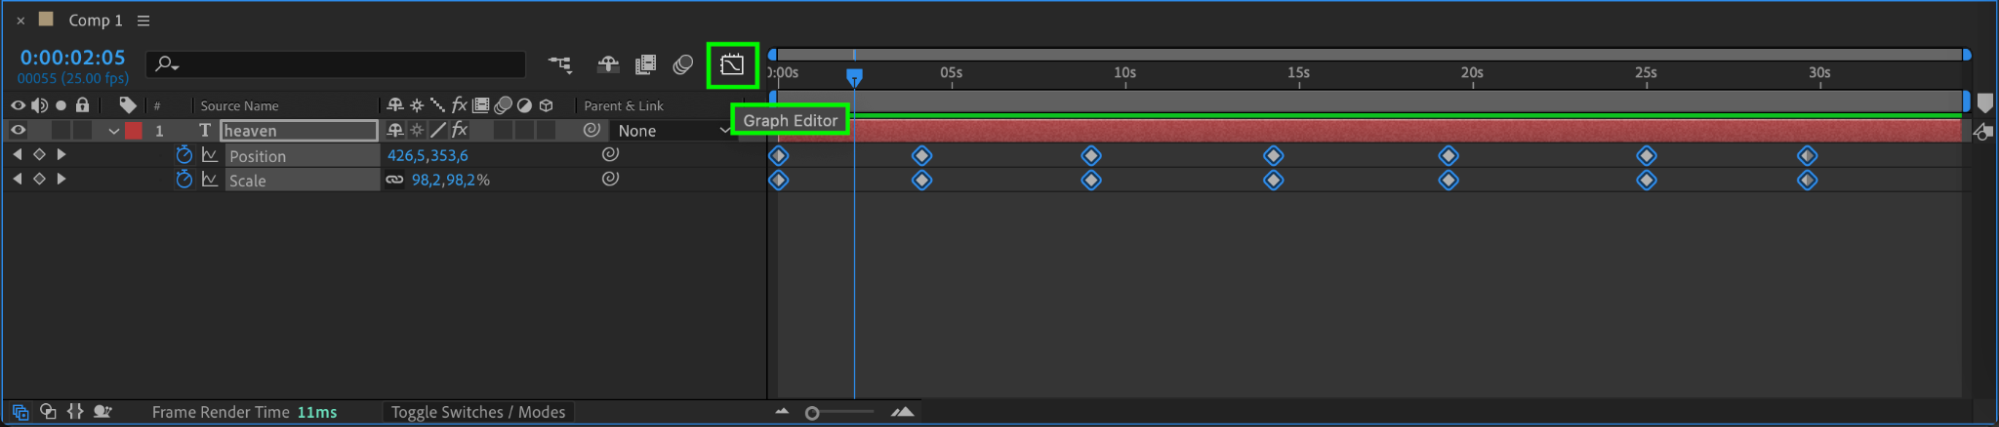Click Toggle Switches / Modes button
Image resolution: width=1999 pixels, height=427 pixels.
click(x=478, y=412)
